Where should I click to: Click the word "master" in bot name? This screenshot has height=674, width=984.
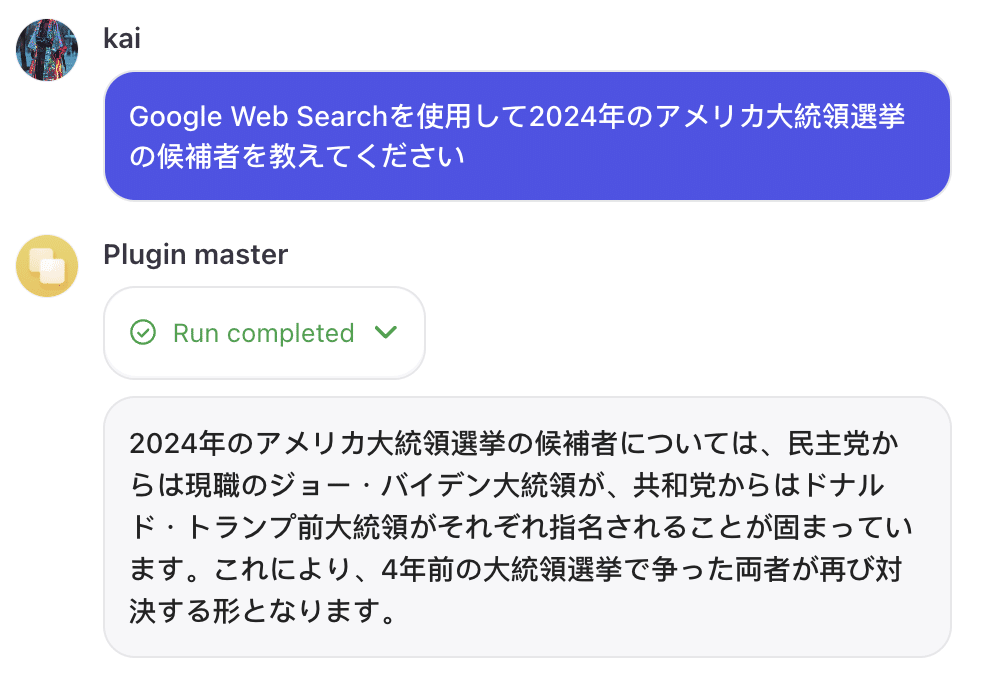(x=241, y=254)
